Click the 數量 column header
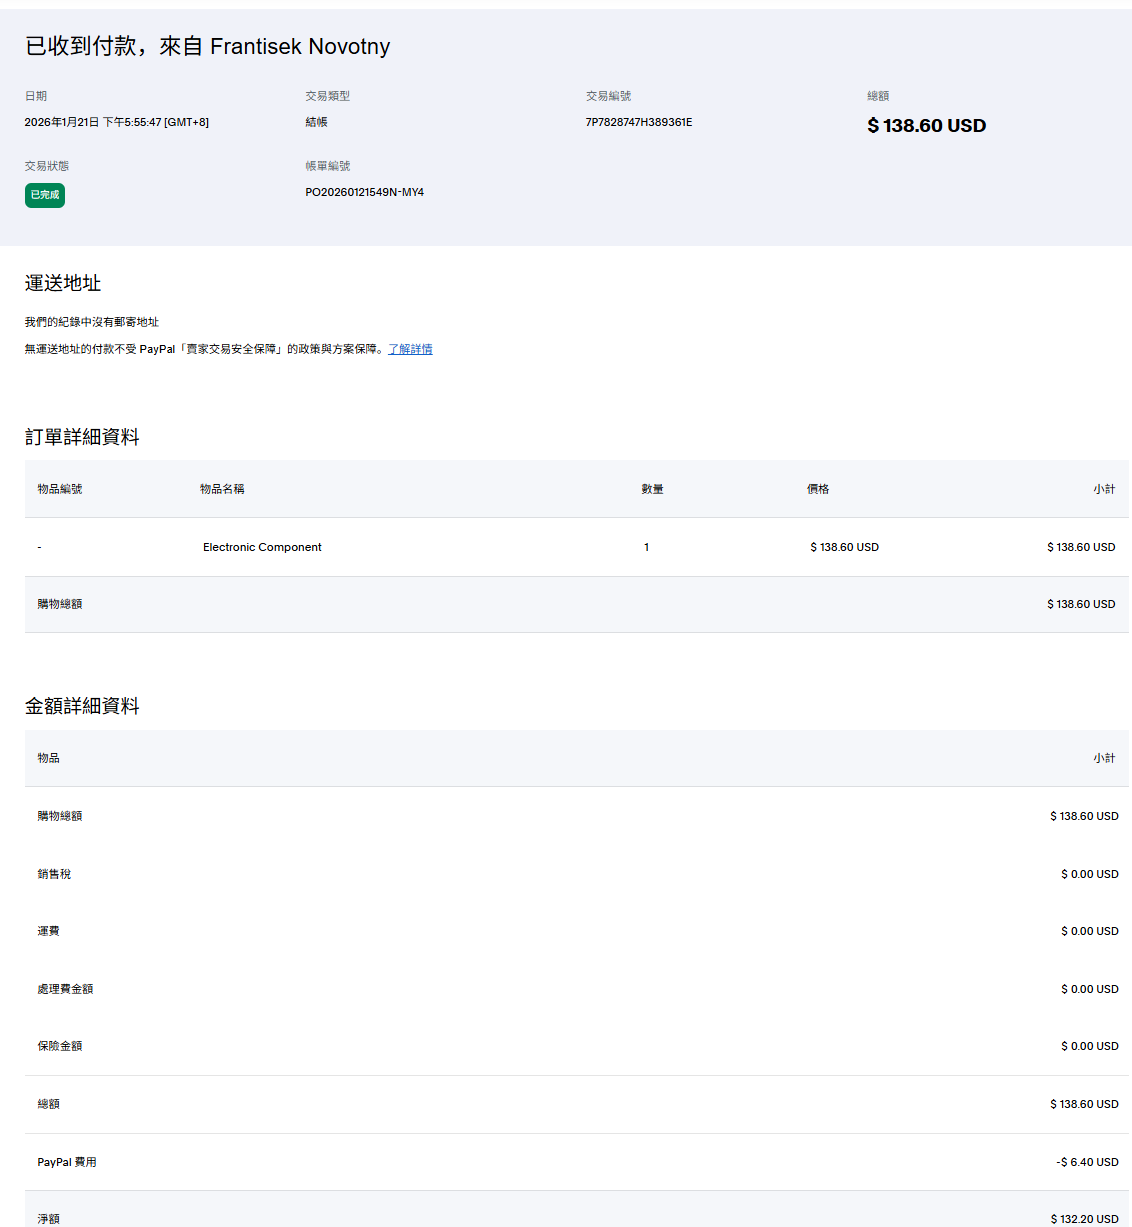Image resolution: width=1132 pixels, height=1227 pixels. 652,489
